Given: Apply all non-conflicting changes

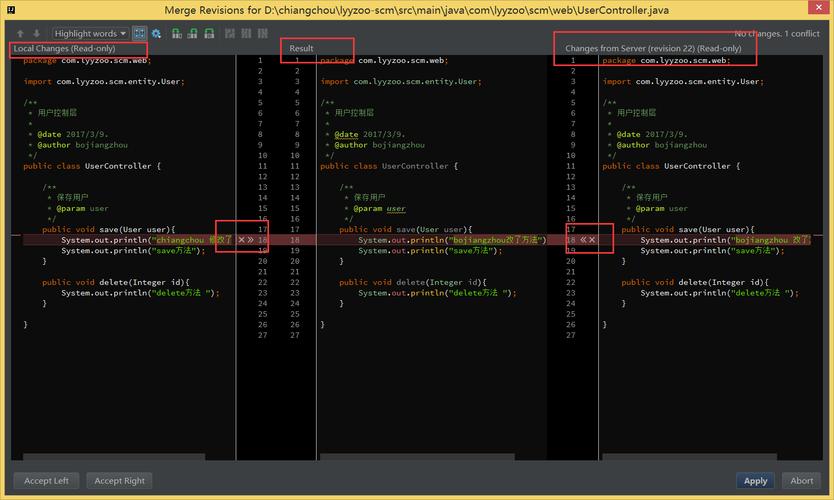Looking at the screenshot, I should (x=192, y=34).
